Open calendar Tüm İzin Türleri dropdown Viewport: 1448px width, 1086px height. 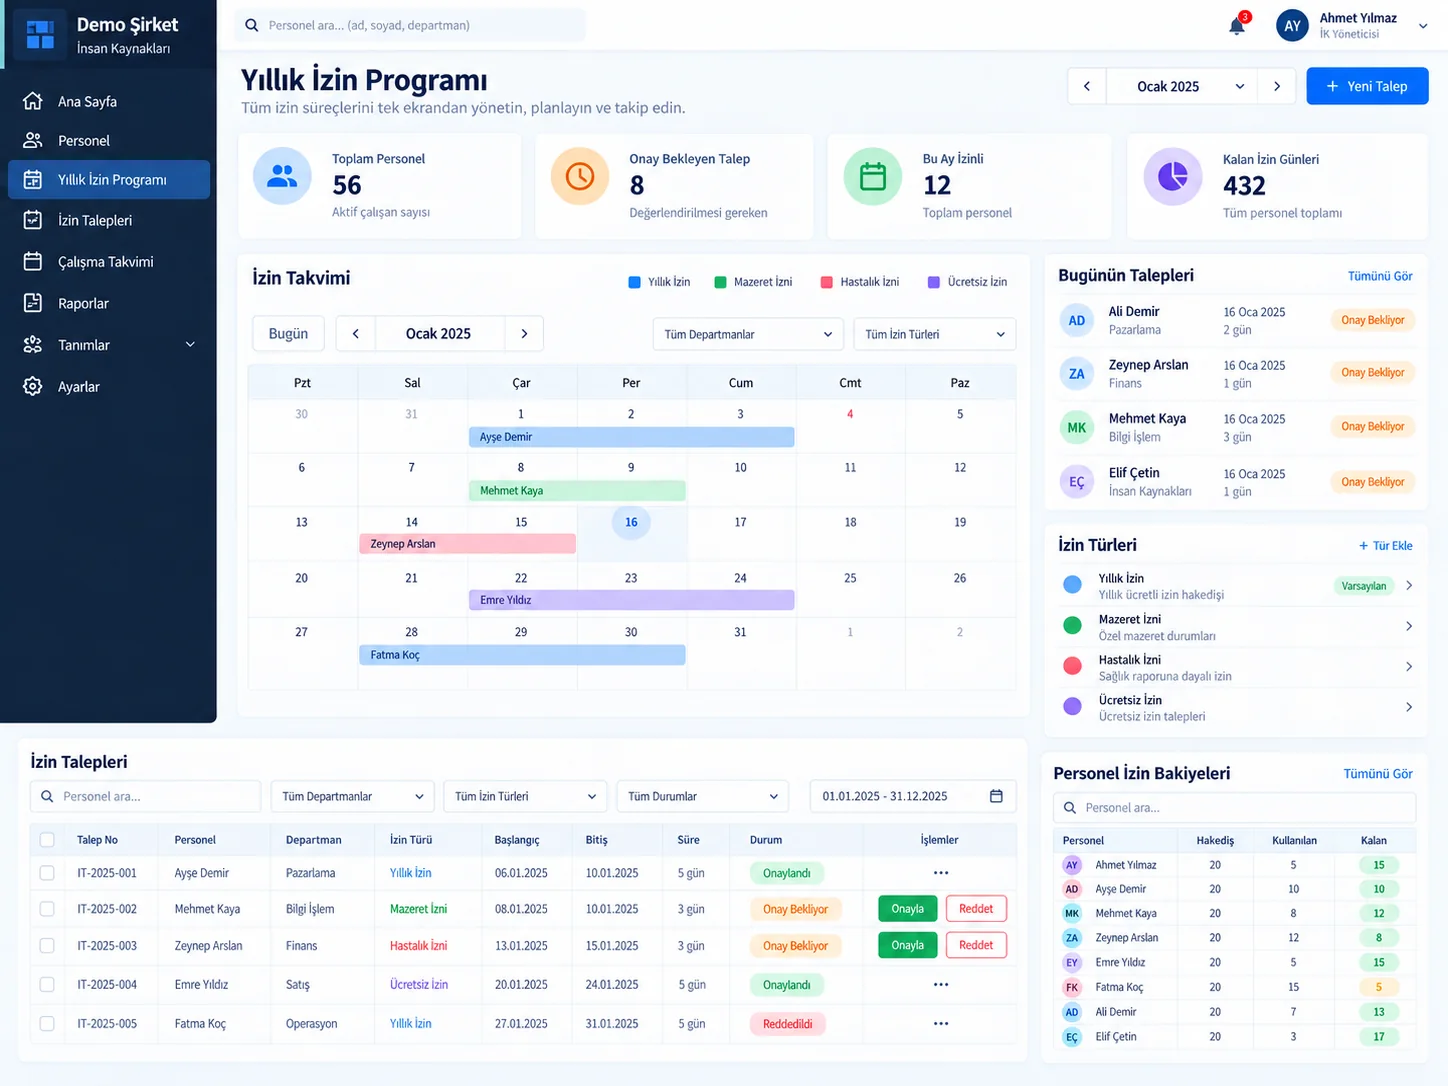click(935, 334)
